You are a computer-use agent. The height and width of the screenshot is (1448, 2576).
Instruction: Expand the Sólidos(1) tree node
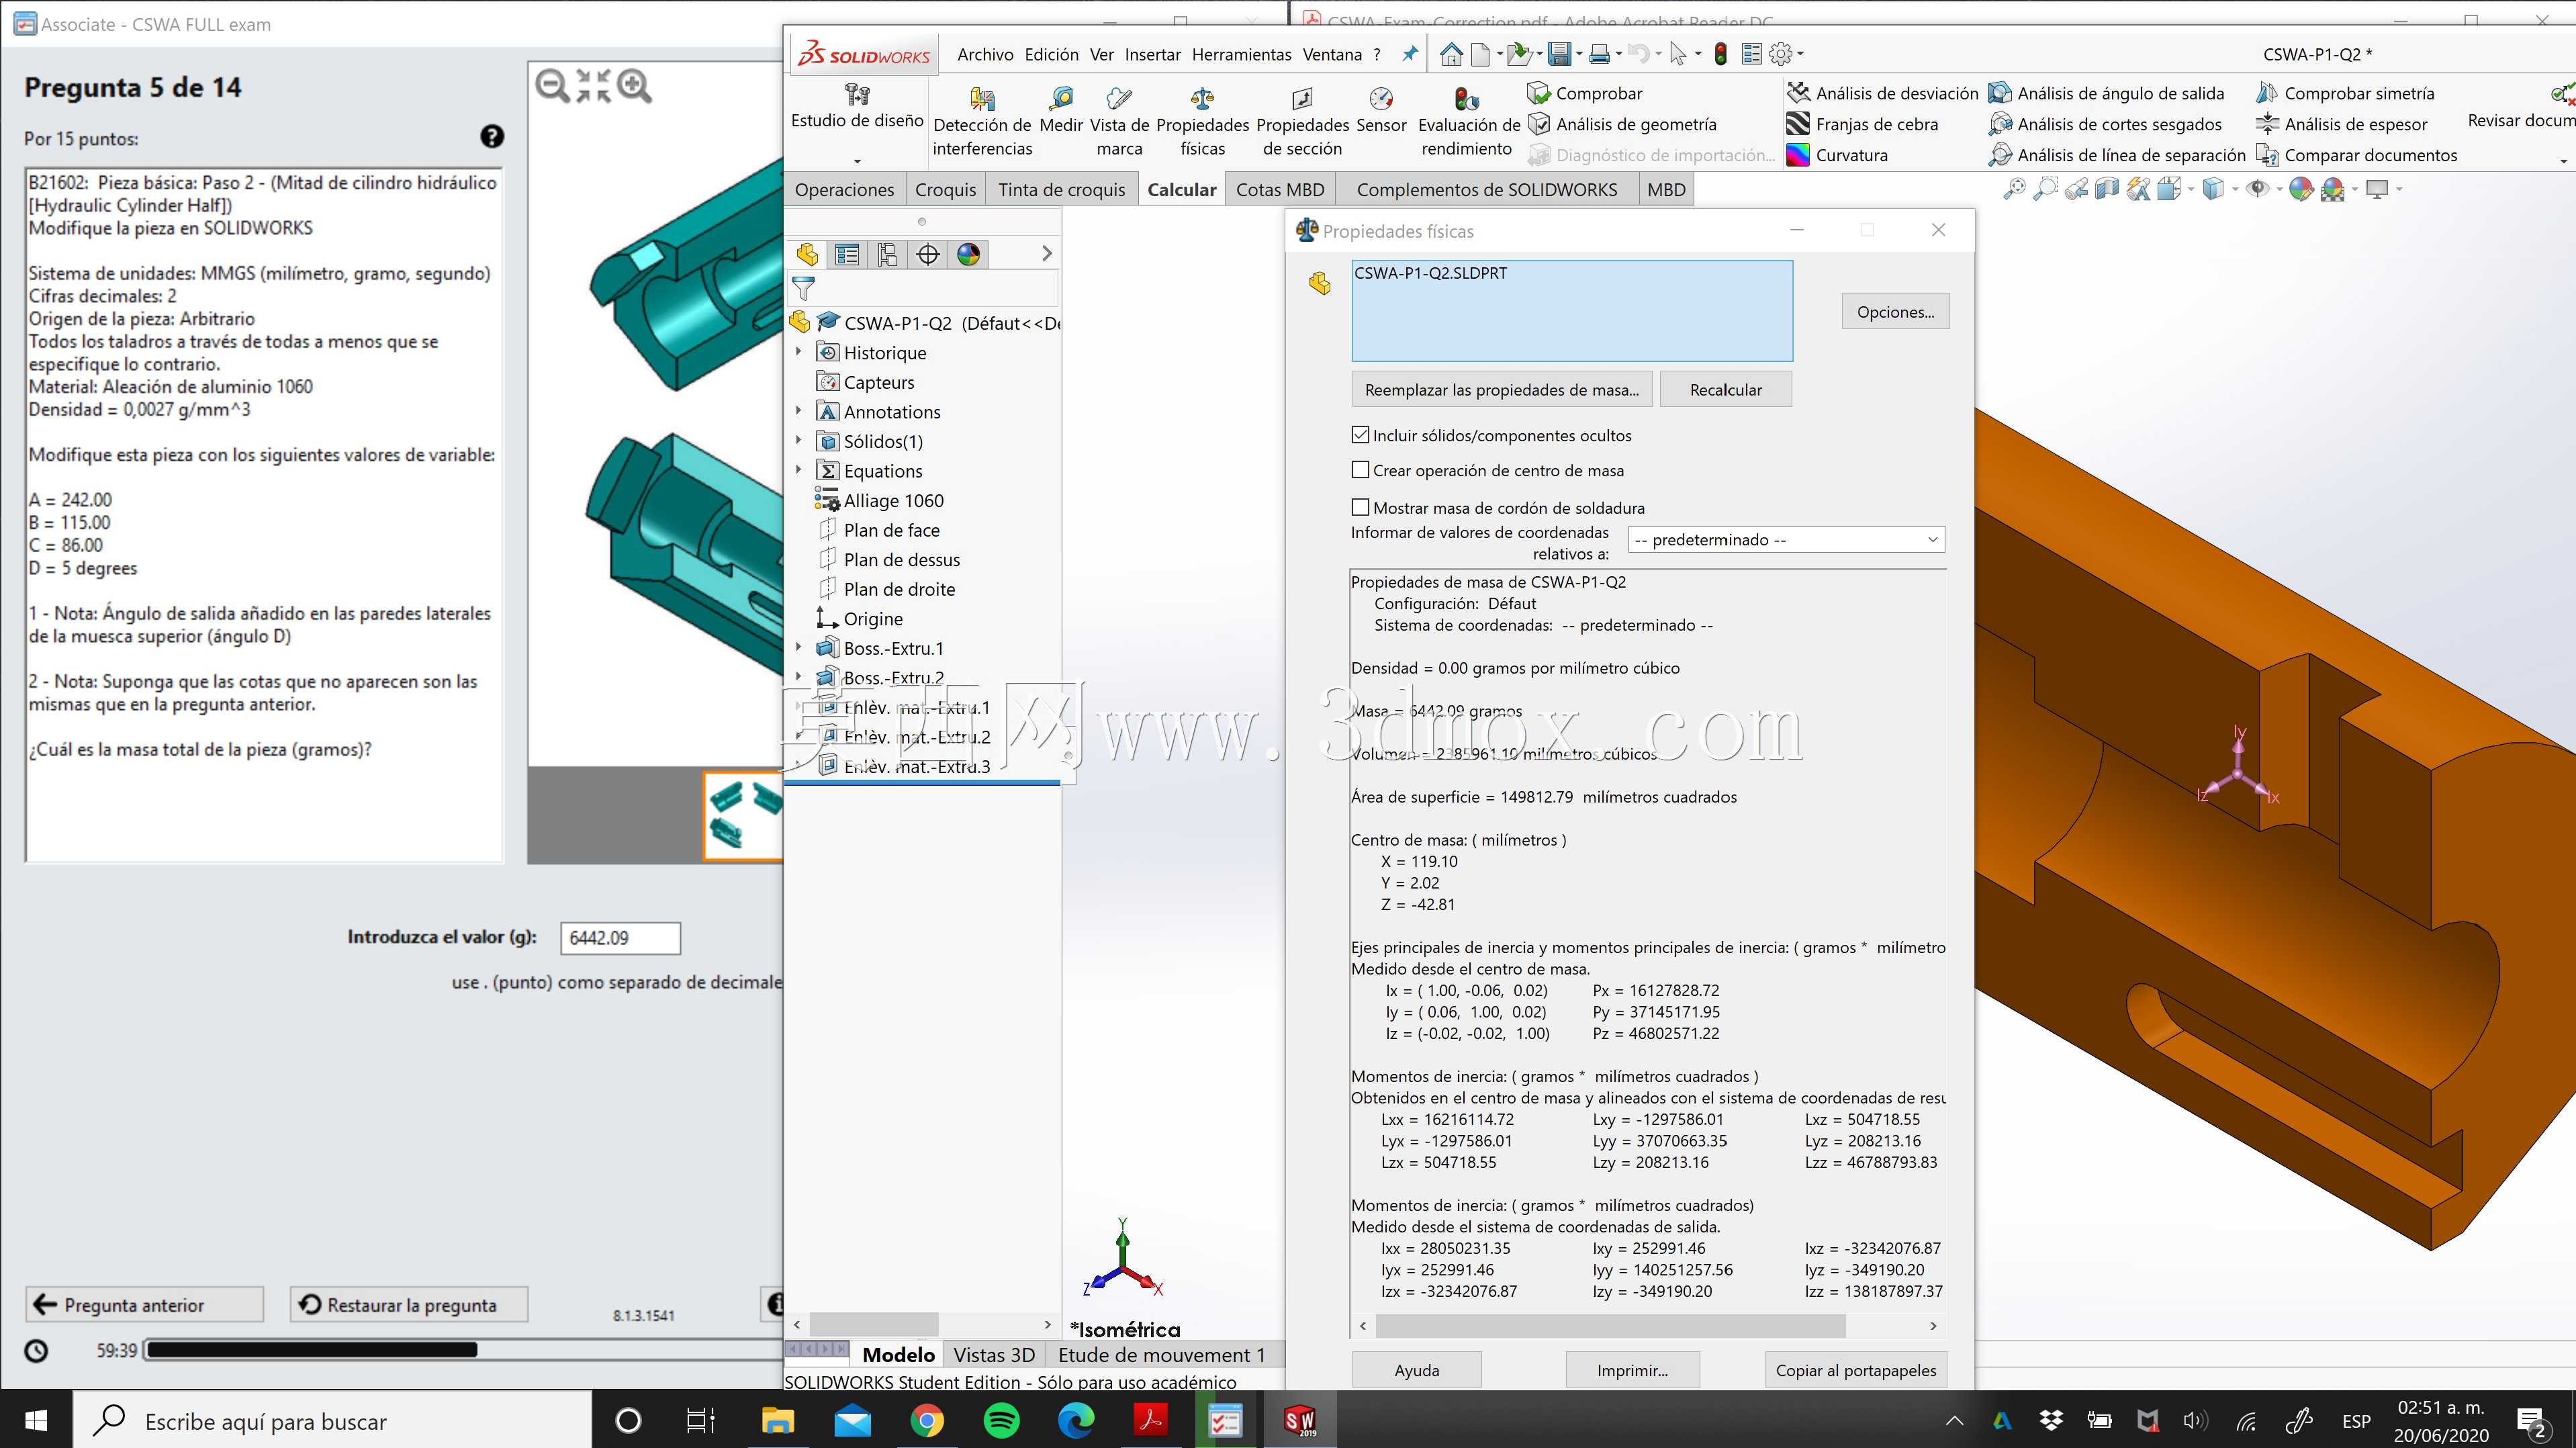pos(798,441)
